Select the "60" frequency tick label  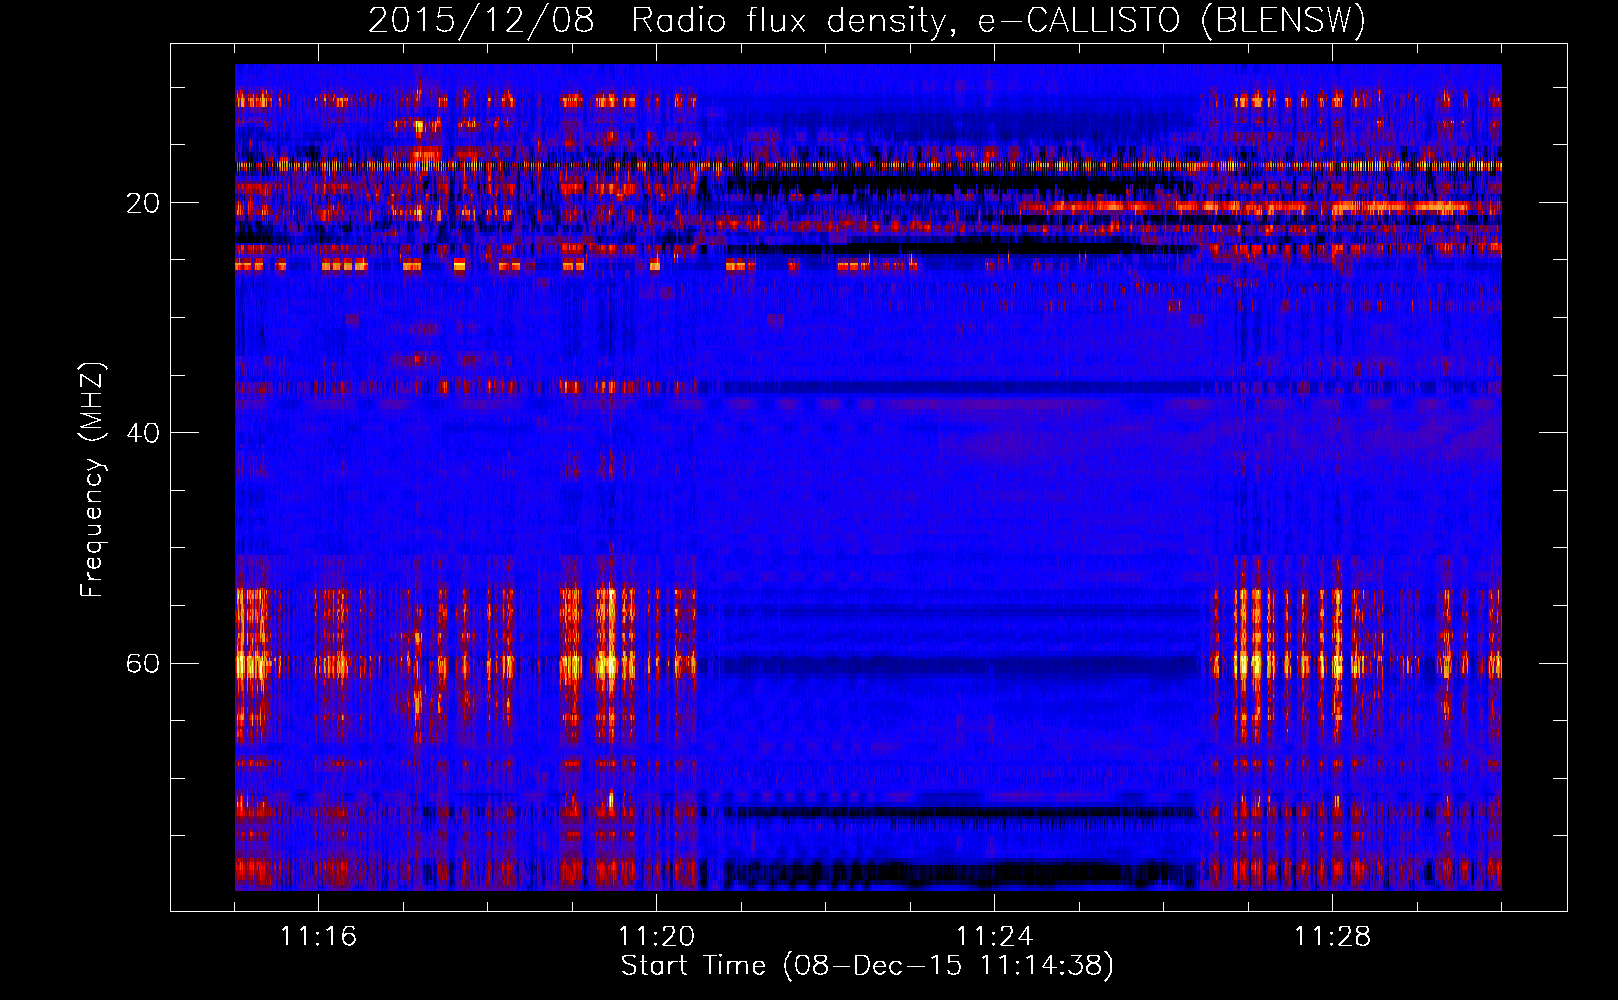tap(142, 663)
